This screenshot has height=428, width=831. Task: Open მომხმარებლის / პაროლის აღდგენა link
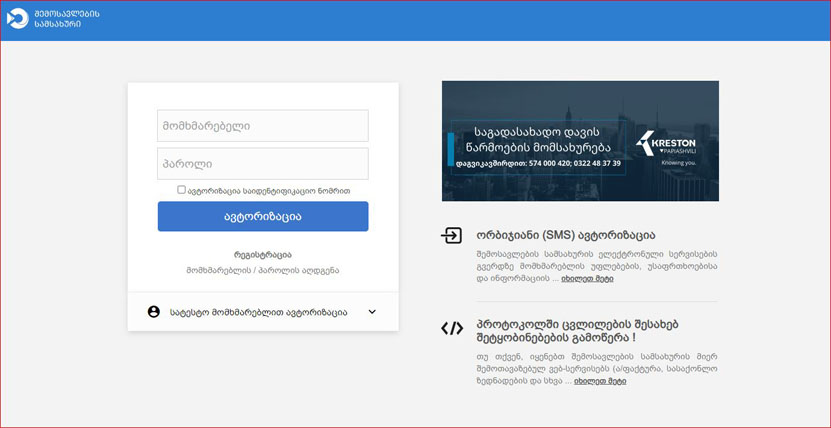coord(263,270)
